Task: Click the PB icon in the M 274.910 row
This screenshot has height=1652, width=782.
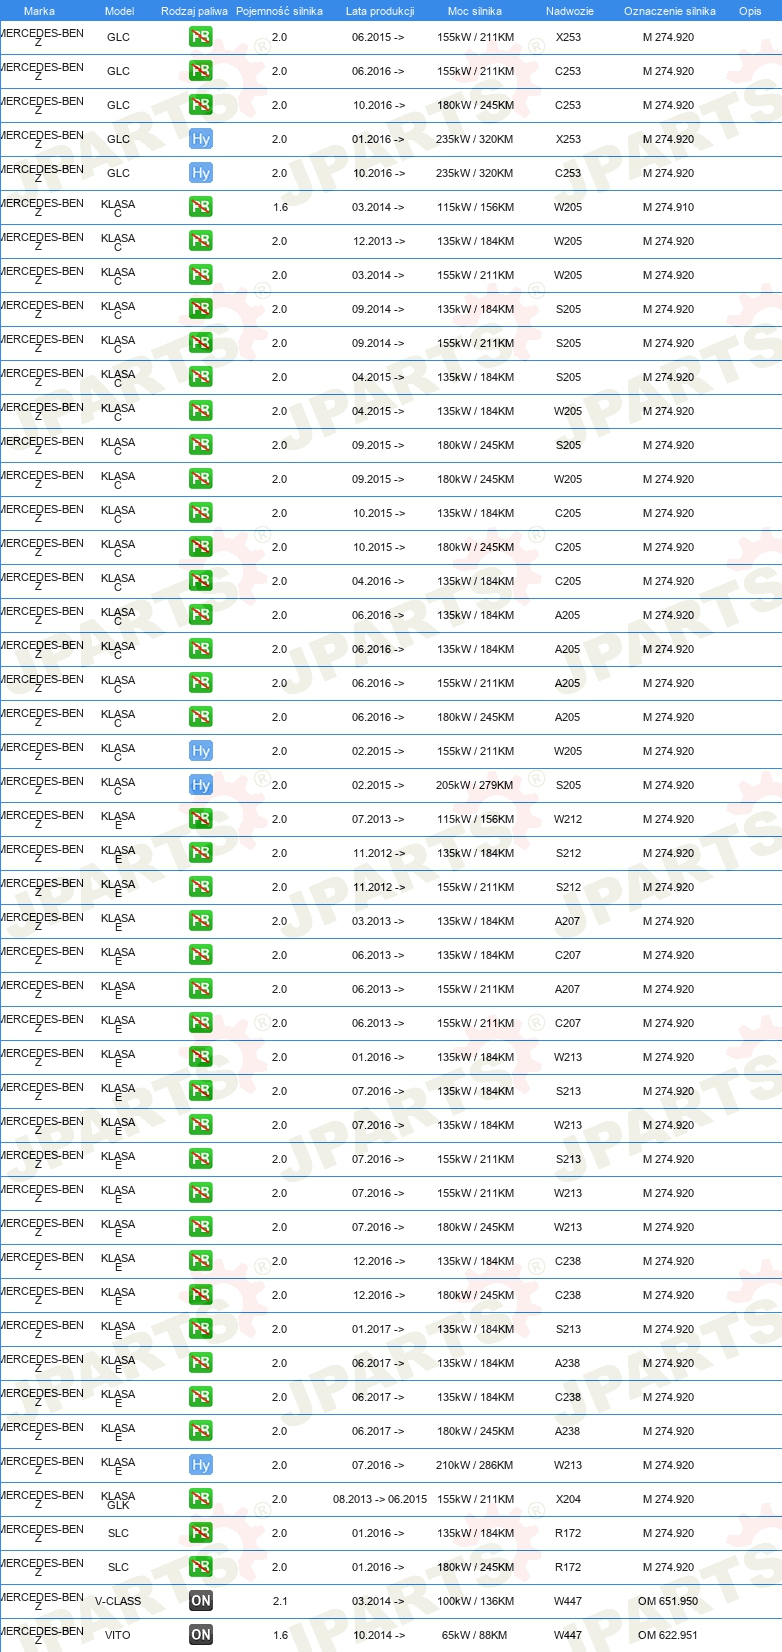Action: tap(201, 208)
